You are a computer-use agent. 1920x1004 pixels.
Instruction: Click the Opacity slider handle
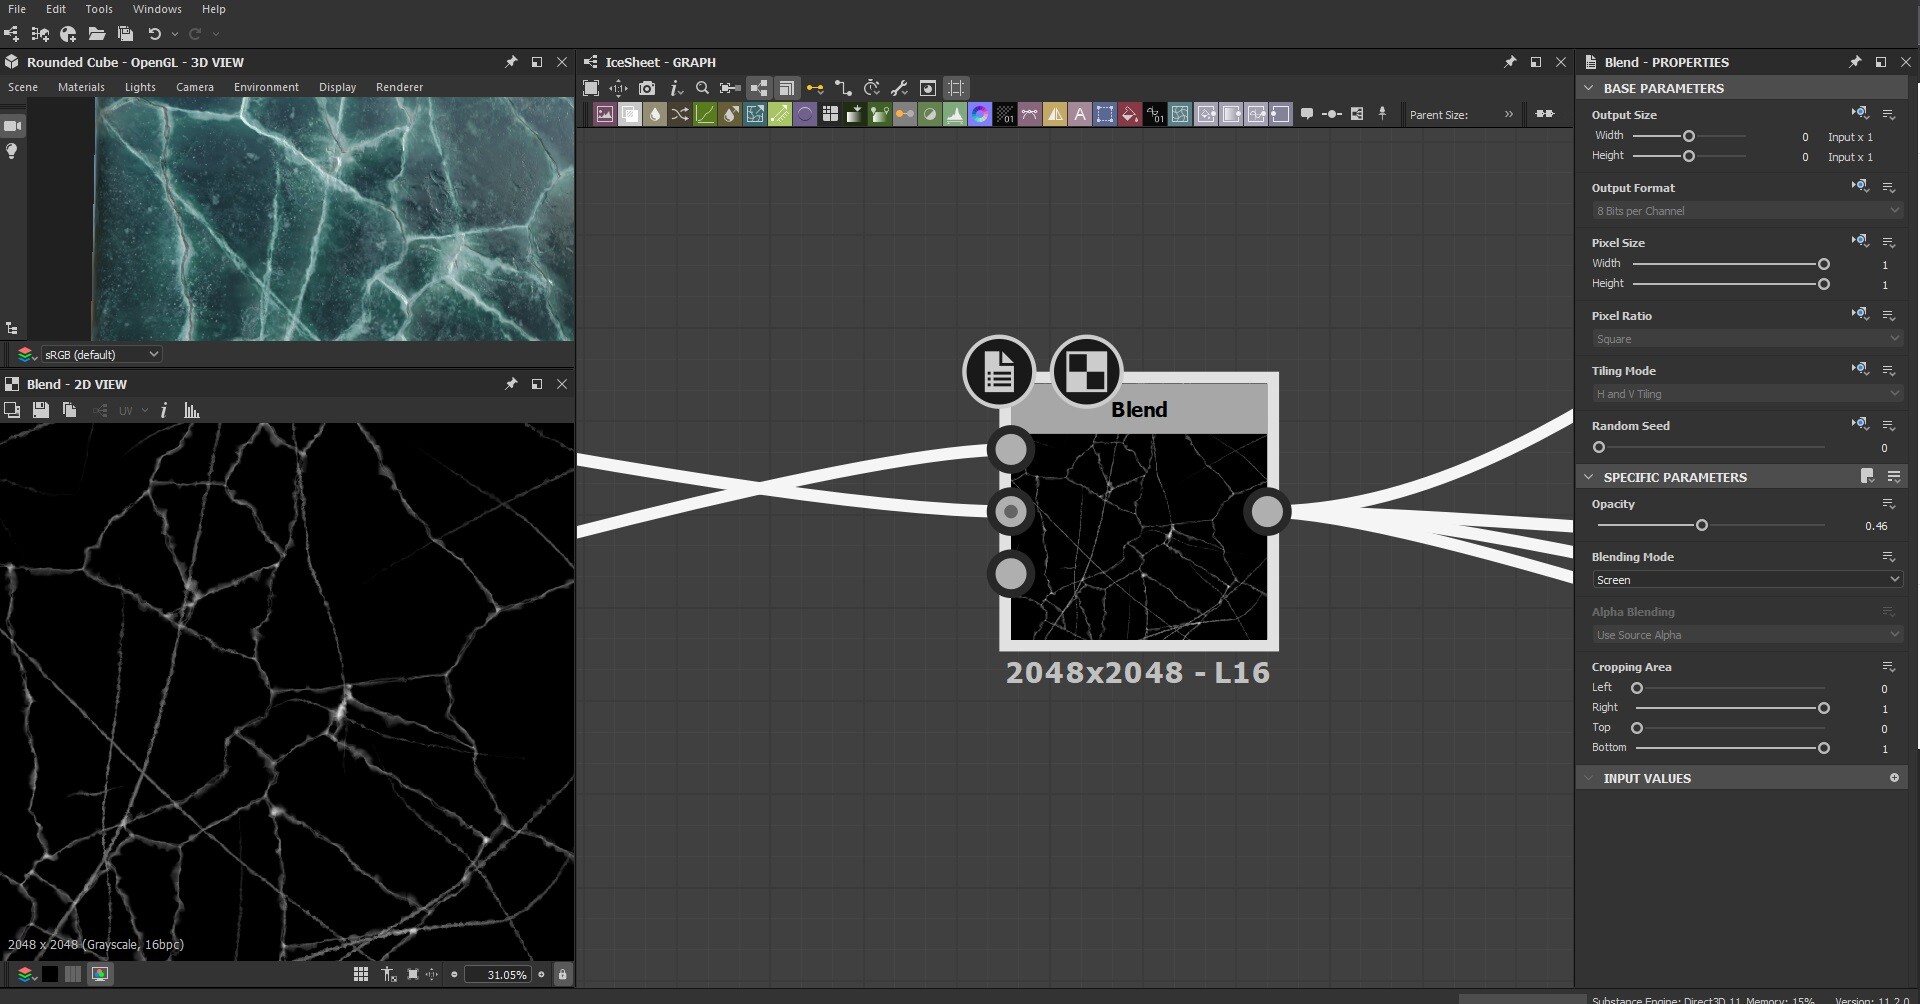click(1701, 525)
